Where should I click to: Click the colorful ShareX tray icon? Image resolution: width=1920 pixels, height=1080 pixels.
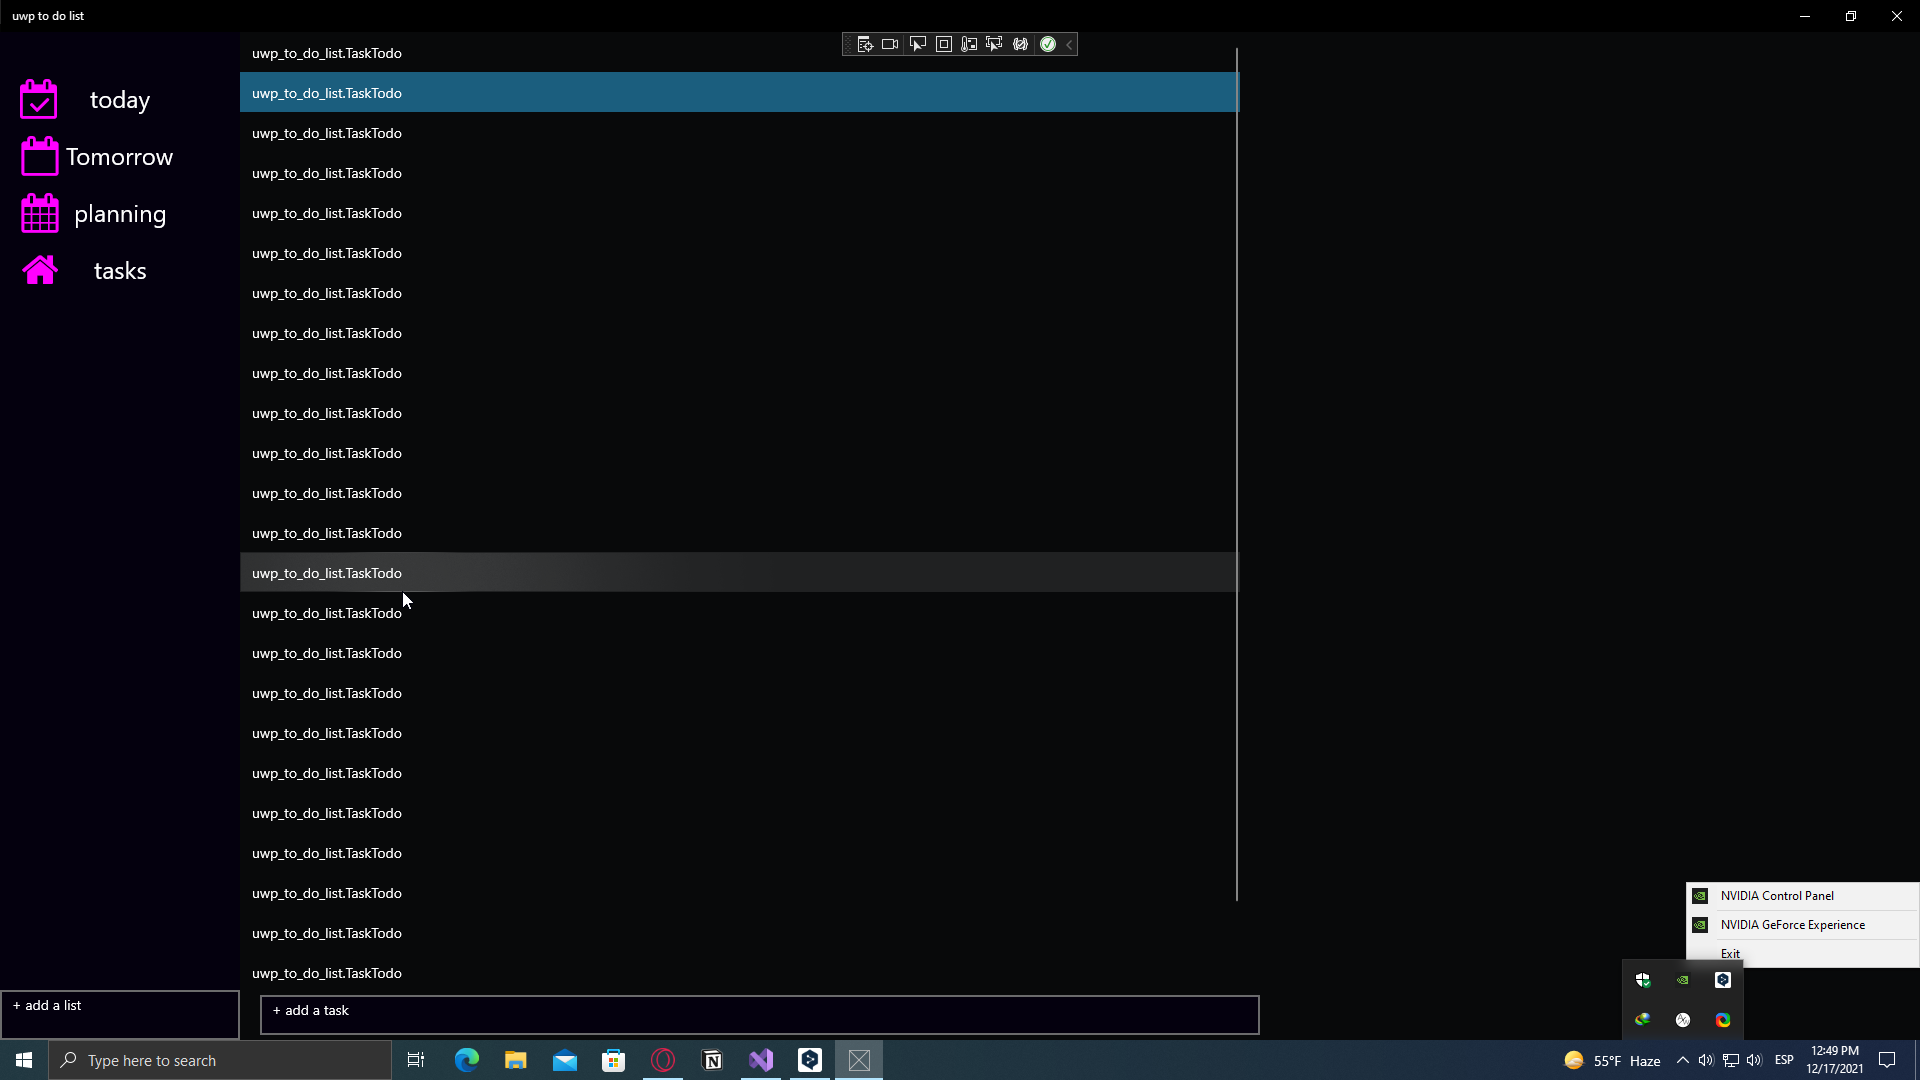click(x=1723, y=1020)
